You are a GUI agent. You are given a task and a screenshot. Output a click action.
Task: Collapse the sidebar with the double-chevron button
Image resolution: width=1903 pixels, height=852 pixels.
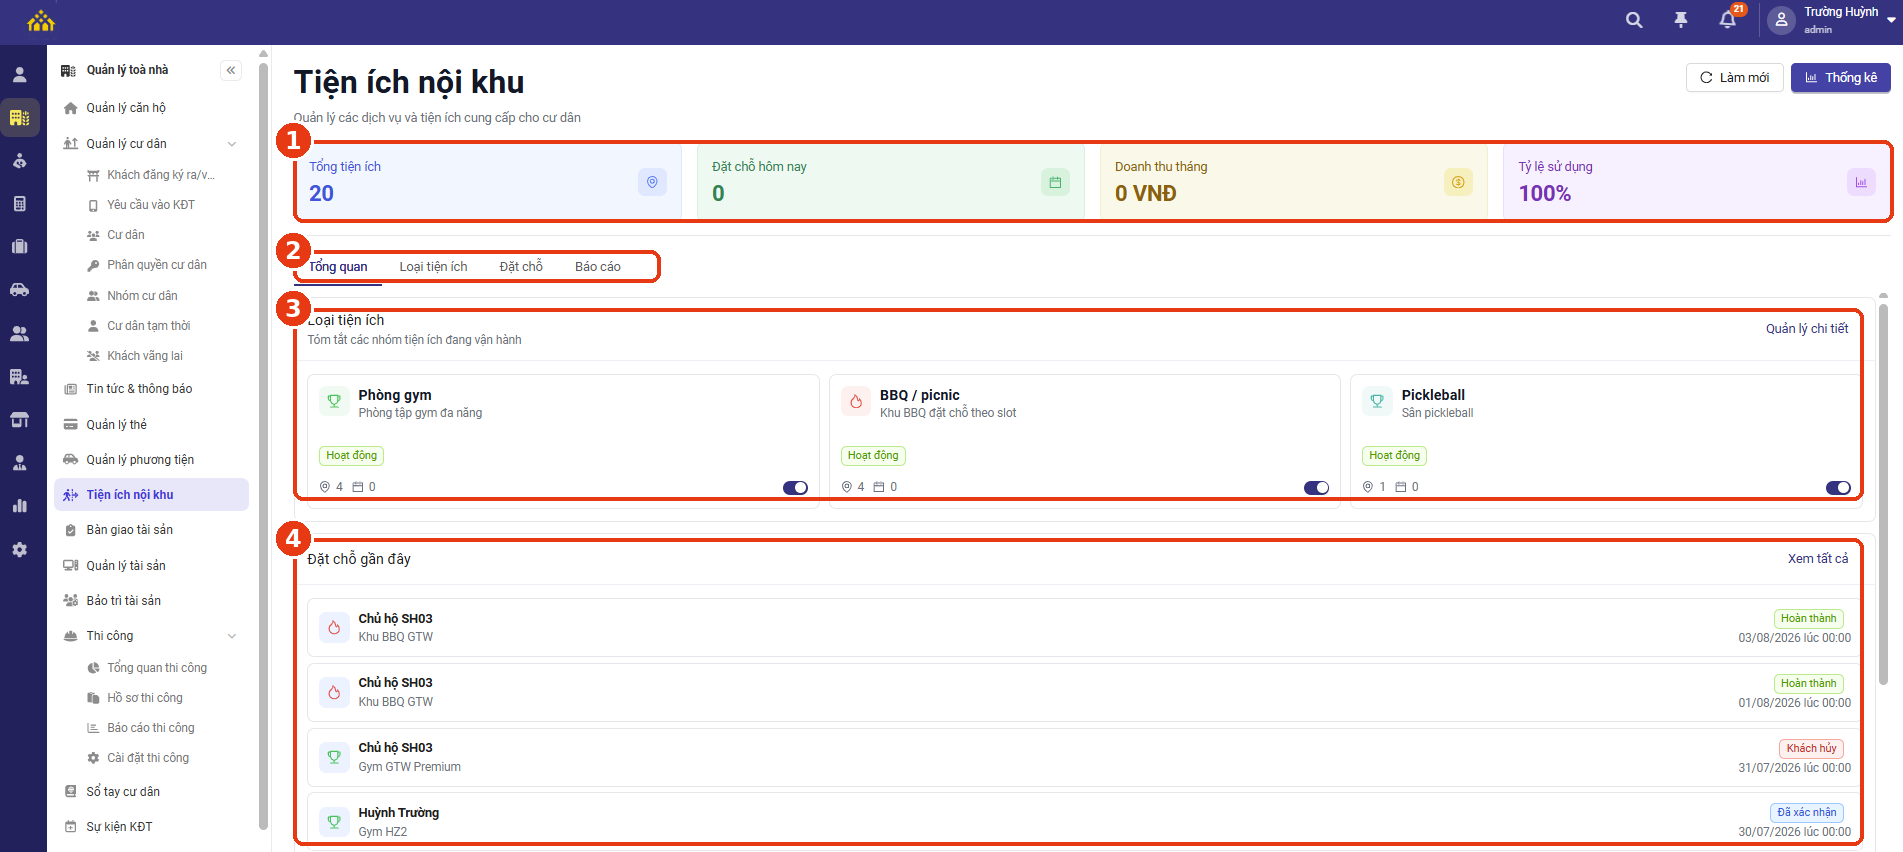tap(231, 70)
